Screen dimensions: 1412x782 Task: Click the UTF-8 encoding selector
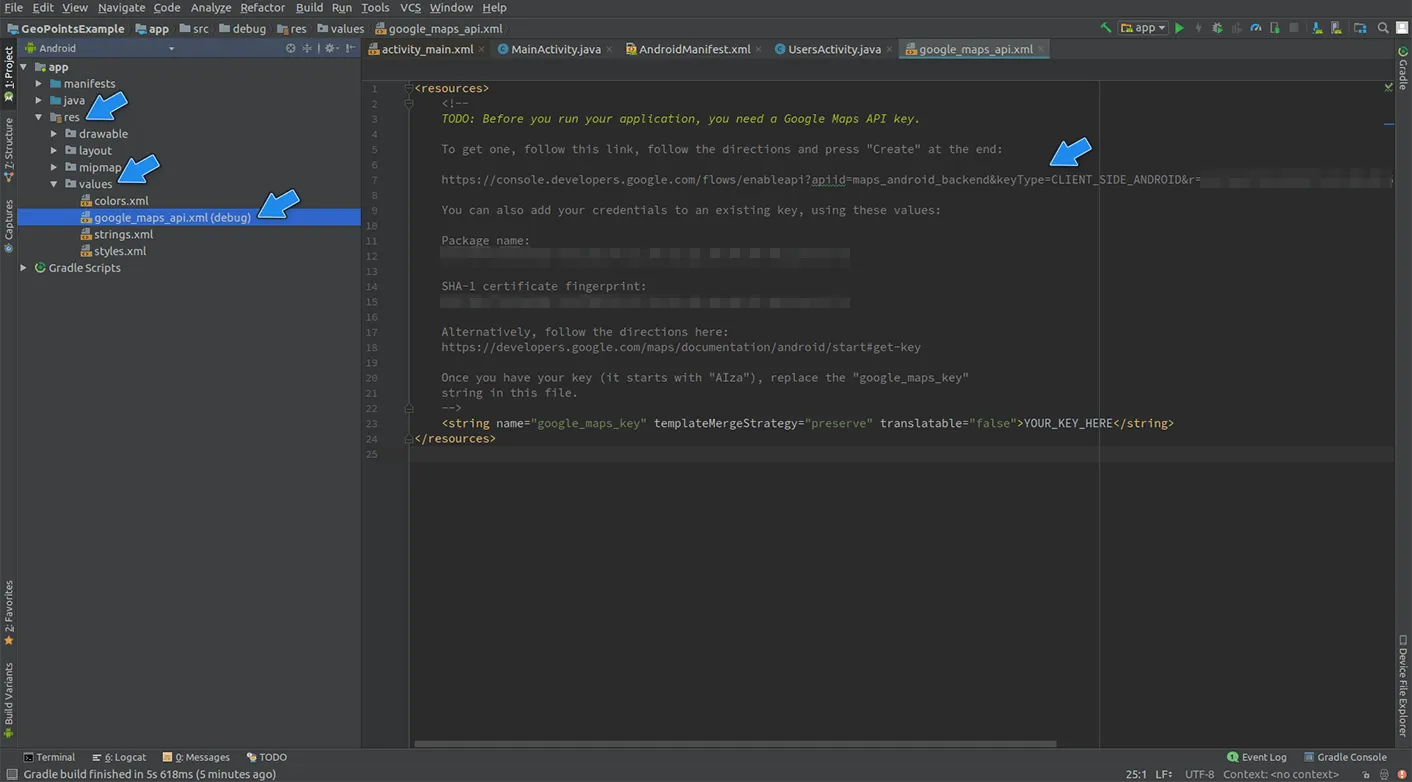(x=1199, y=774)
